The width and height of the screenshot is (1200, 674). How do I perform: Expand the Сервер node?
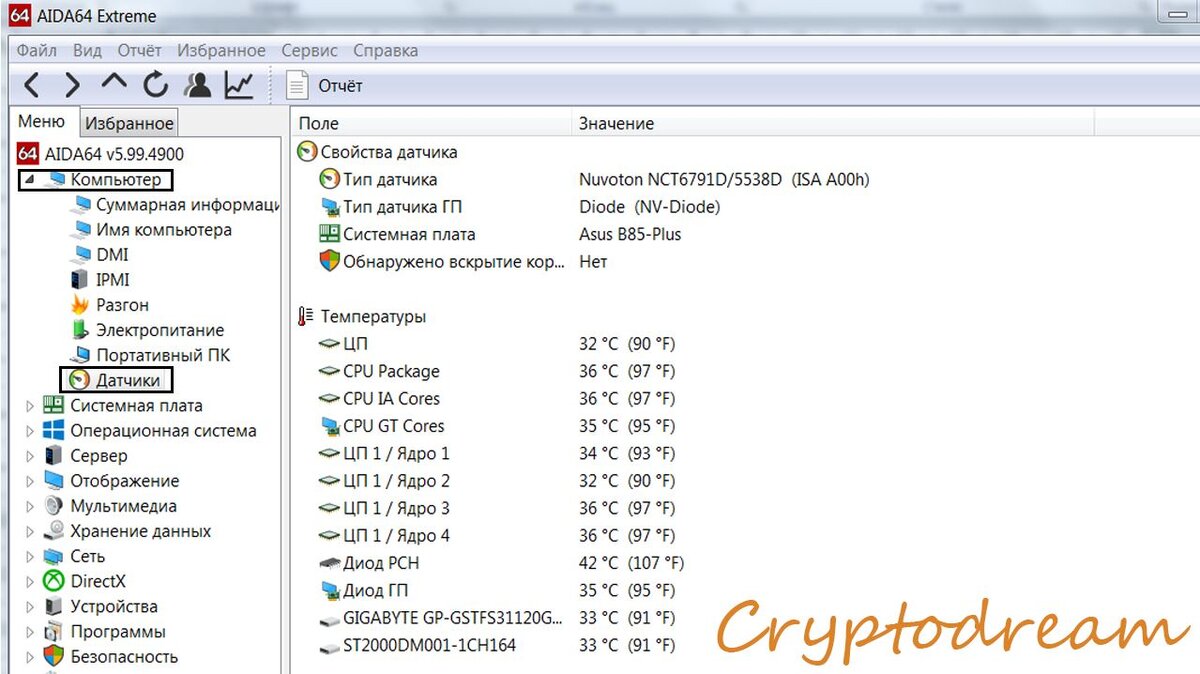coord(29,456)
